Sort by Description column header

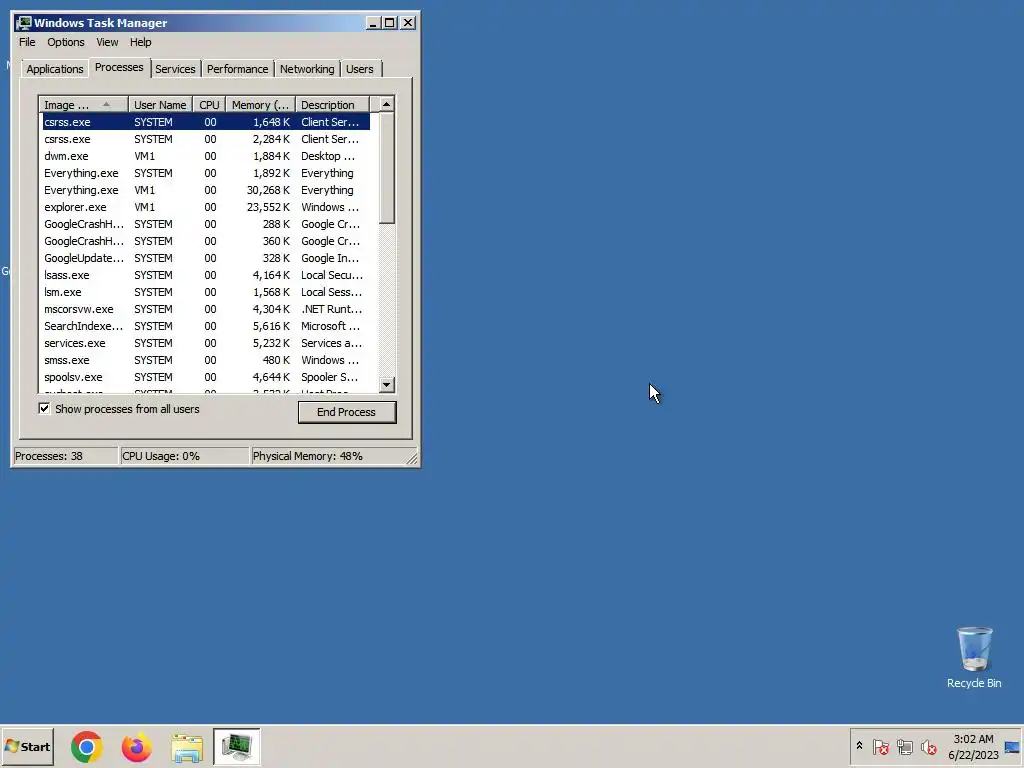332,104
